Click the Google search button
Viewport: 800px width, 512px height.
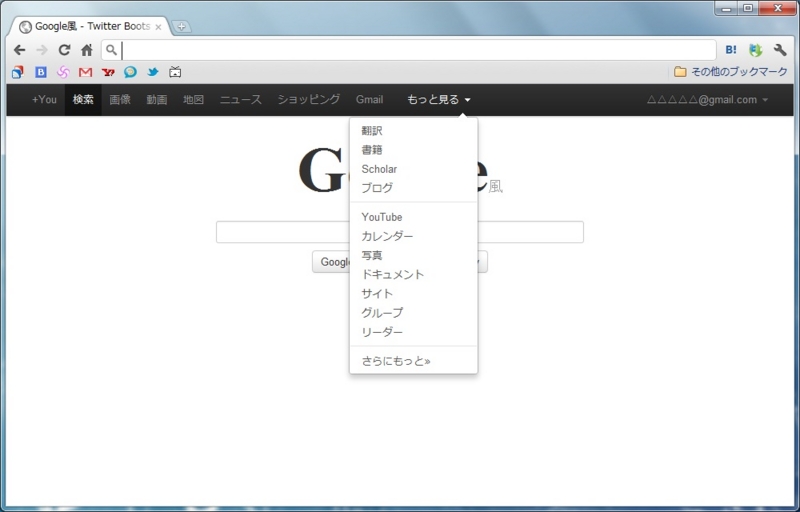click(331, 262)
